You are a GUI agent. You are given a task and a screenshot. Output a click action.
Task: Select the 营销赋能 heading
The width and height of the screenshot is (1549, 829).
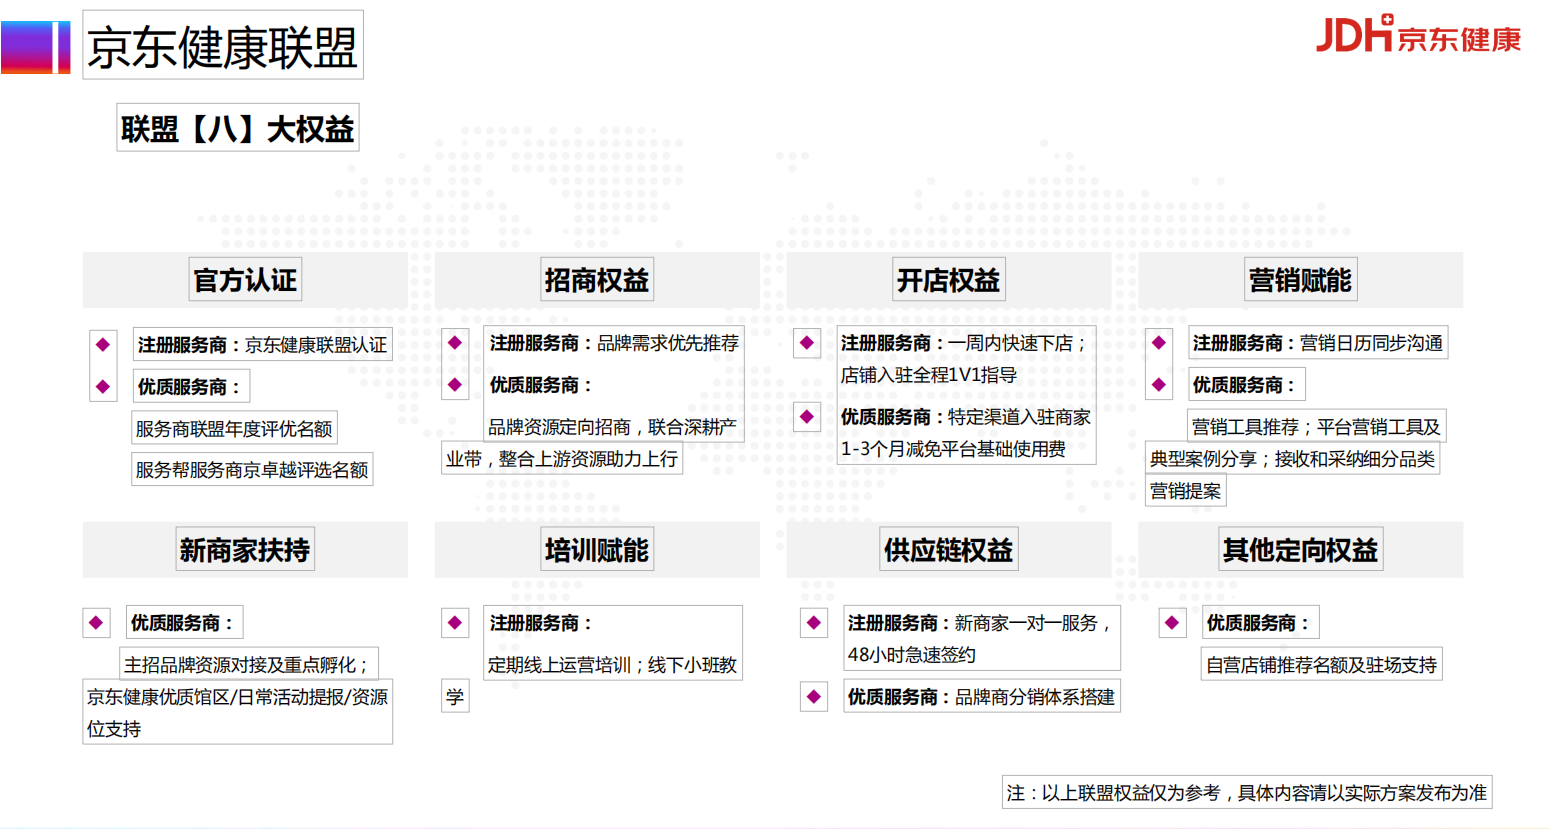tap(1301, 280)
